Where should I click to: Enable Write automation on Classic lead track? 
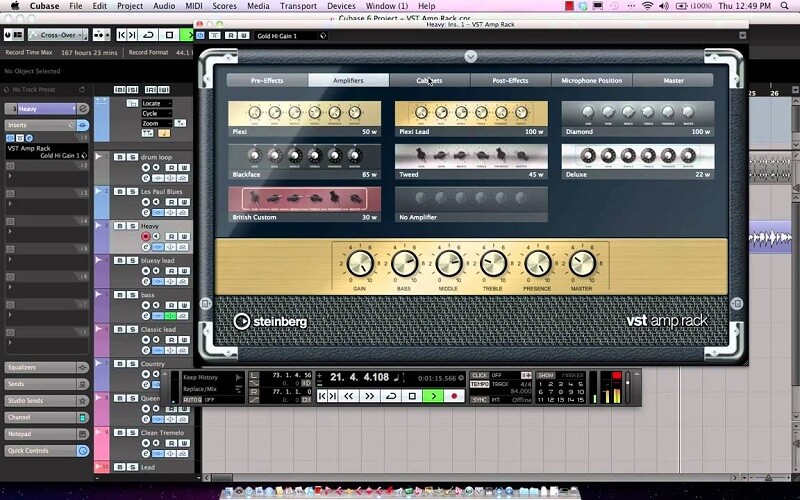[184, 340]
